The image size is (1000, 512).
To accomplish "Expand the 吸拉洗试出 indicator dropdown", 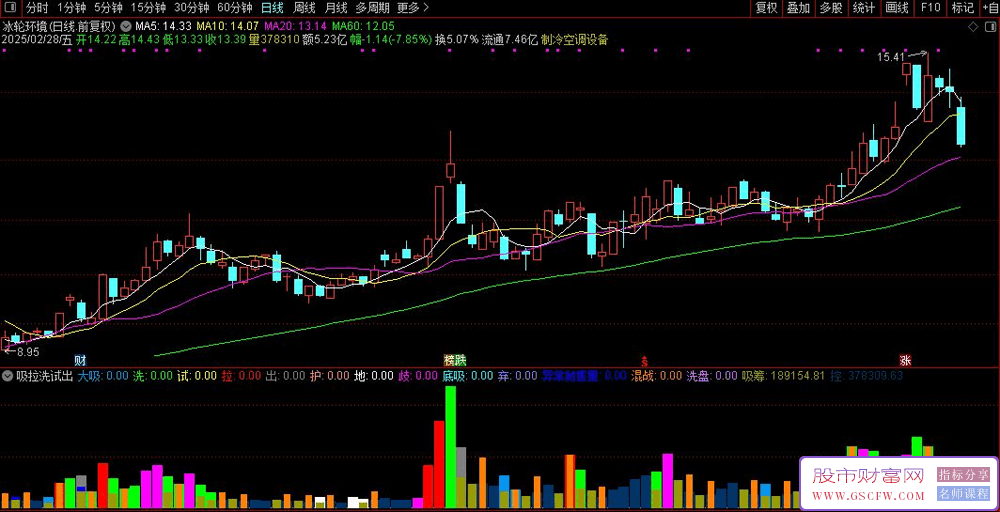I will [x=7, y=376].
